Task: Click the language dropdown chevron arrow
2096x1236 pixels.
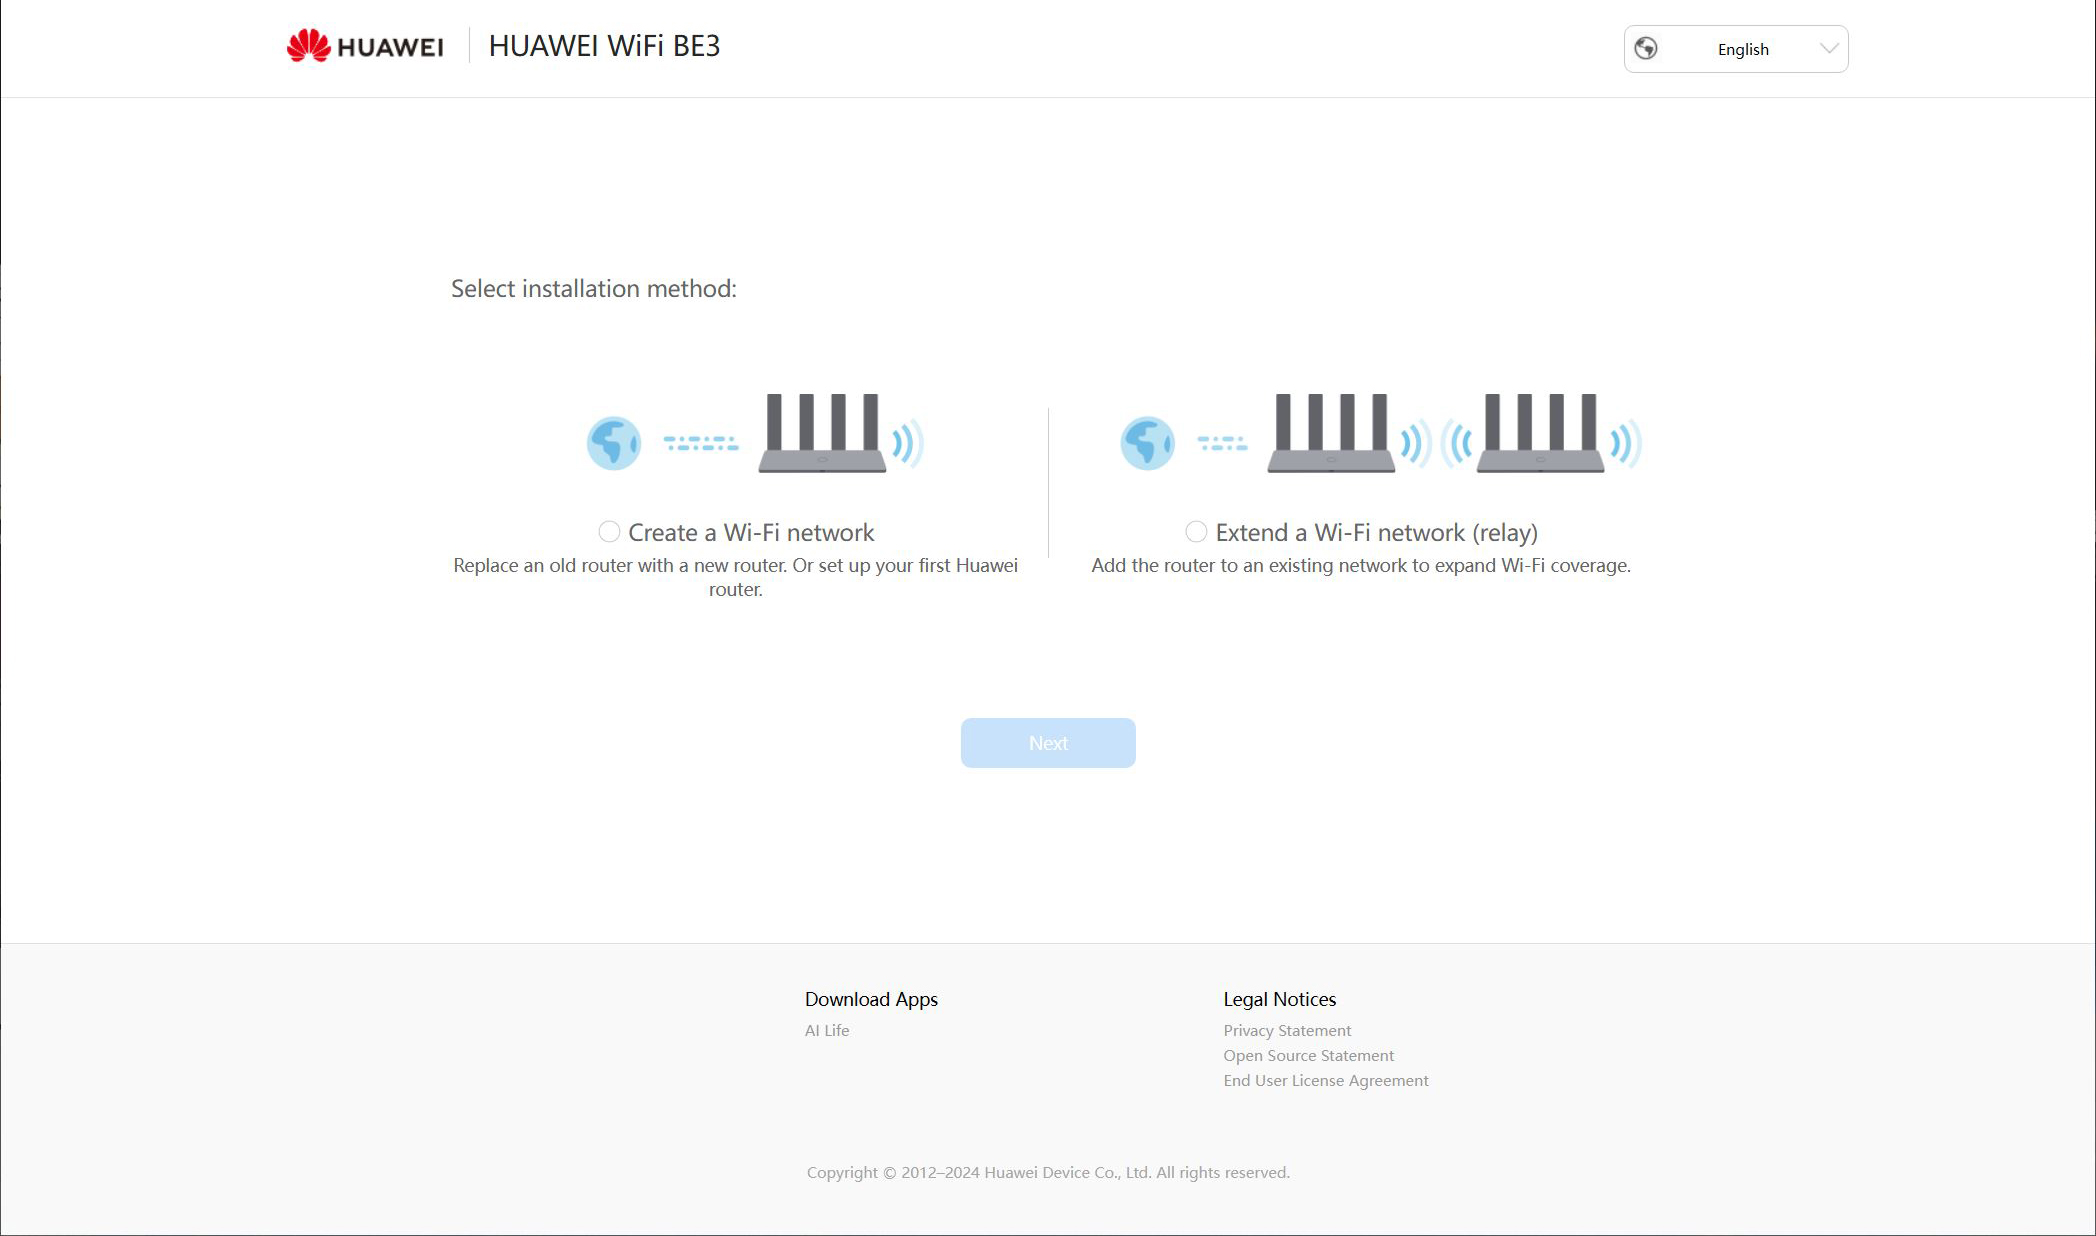Action: click(1829, 48)
